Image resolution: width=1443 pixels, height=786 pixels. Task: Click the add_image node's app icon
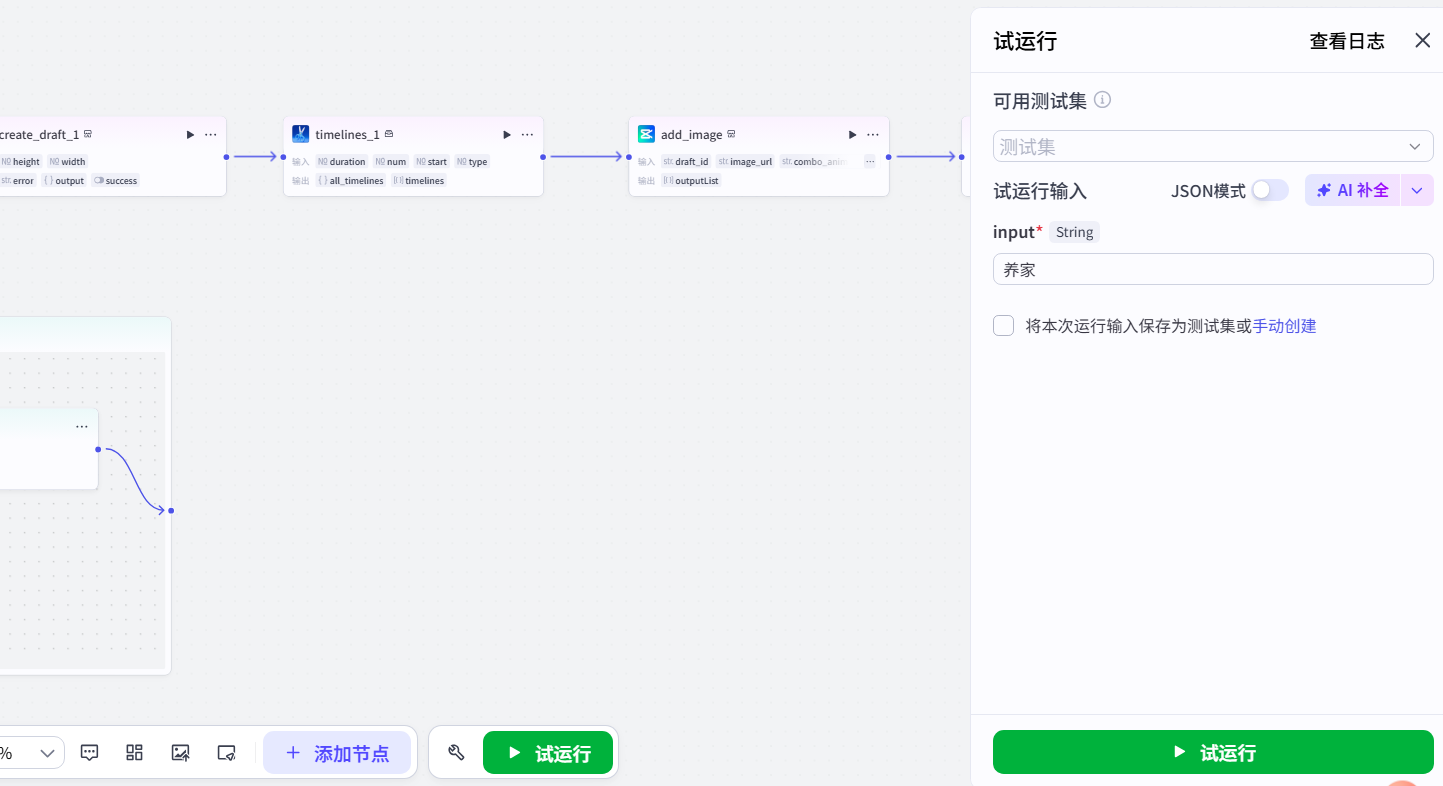pos(645,133)
